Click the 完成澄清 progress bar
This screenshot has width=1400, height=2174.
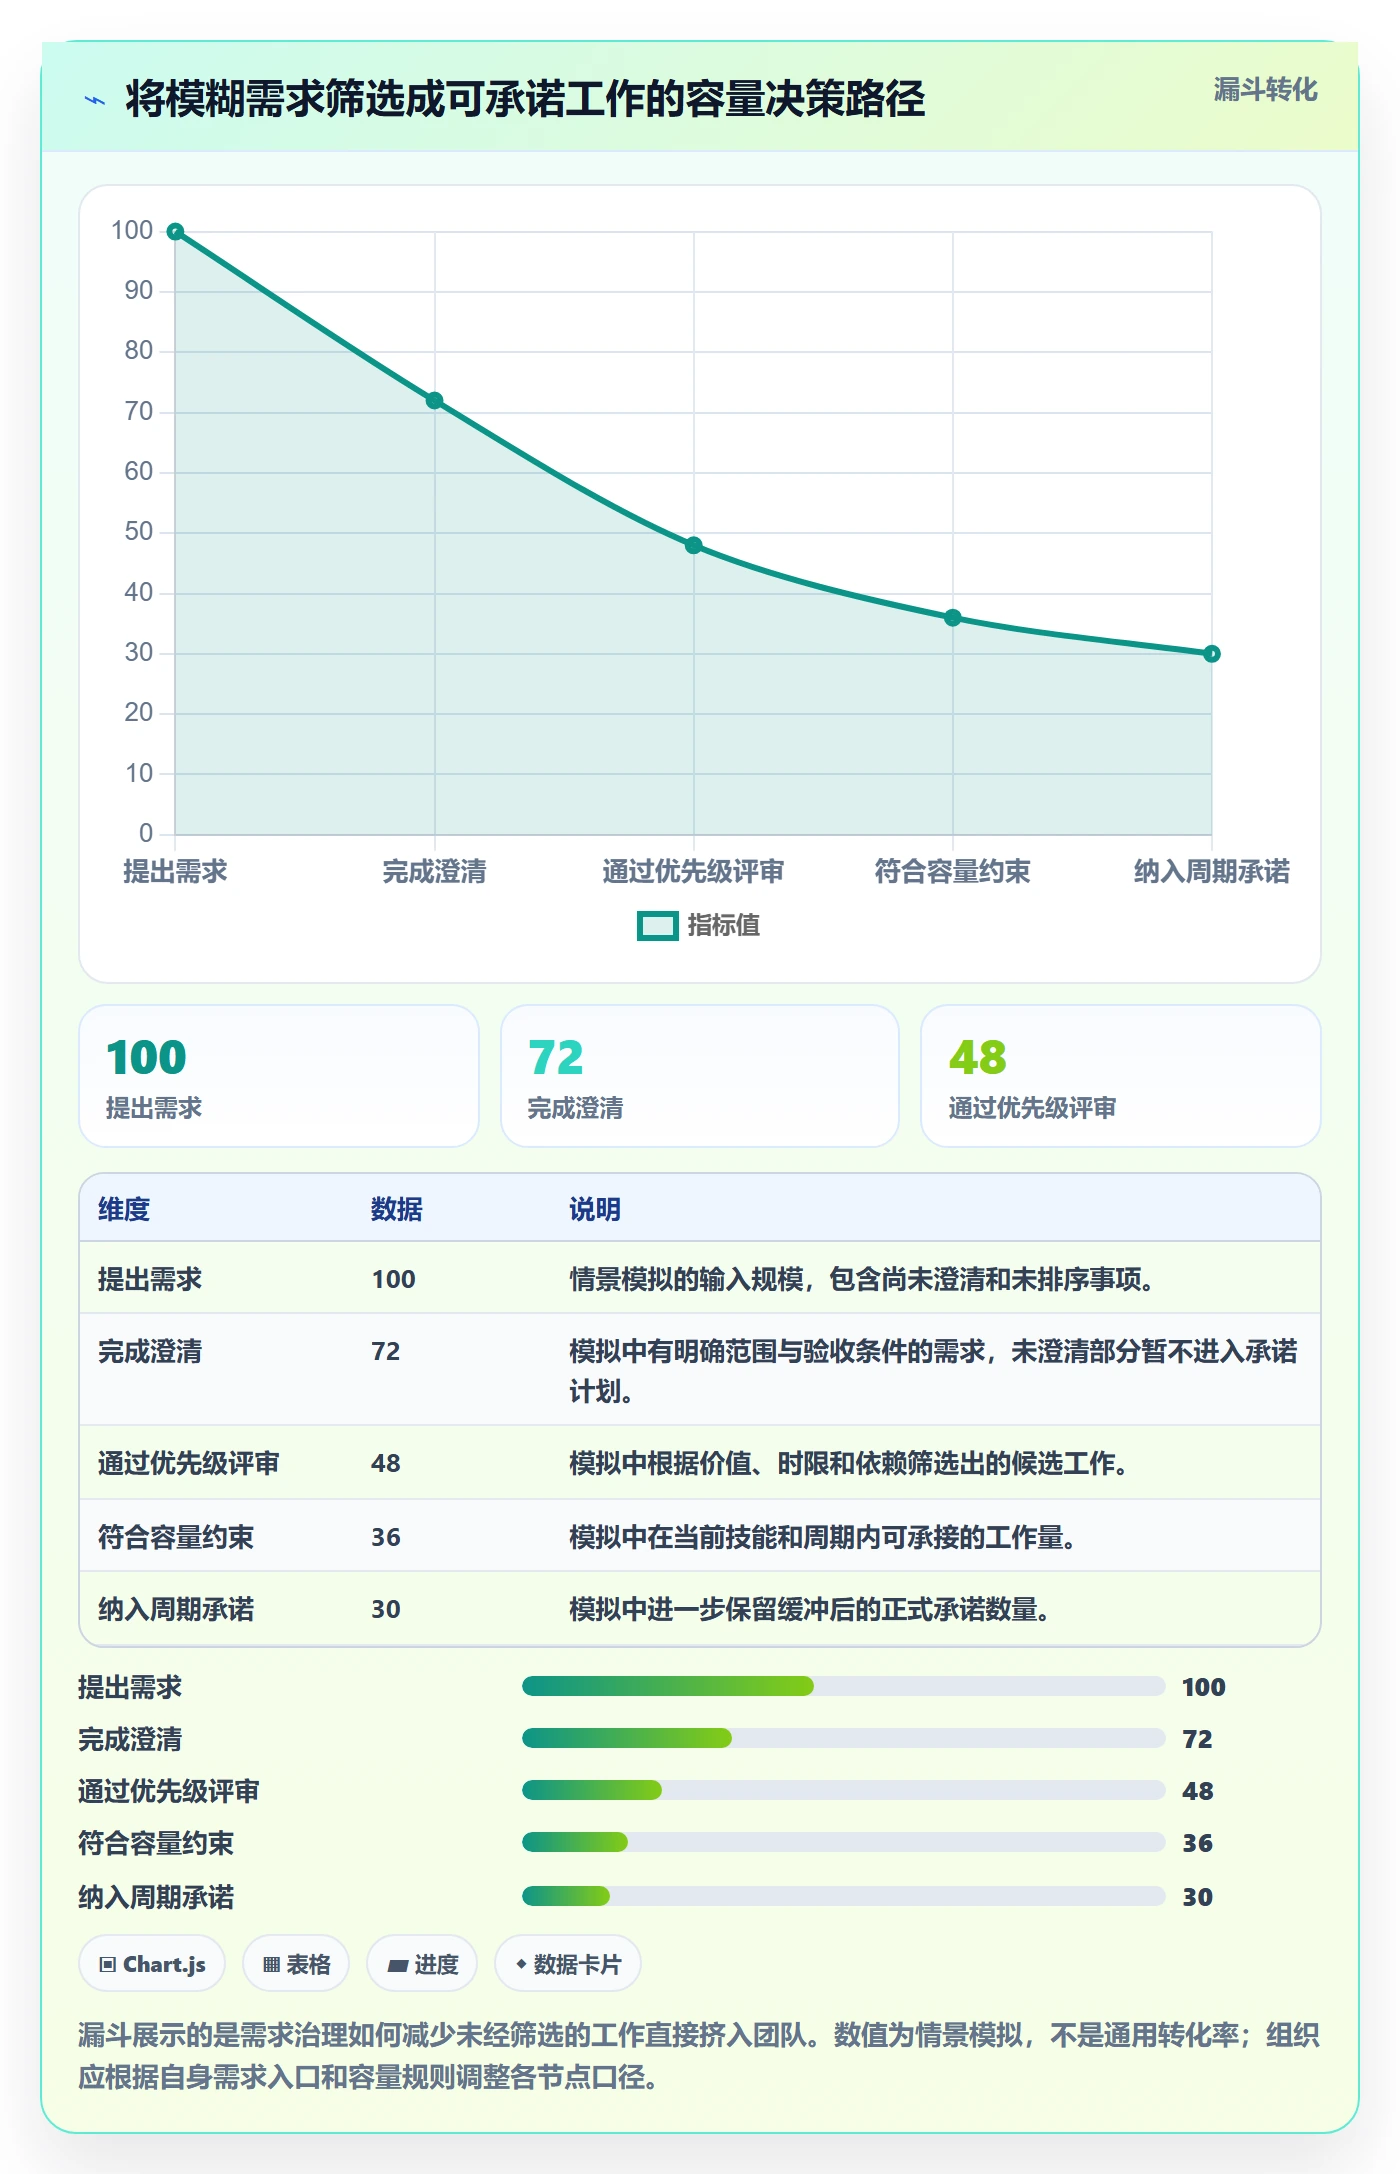843,1739
